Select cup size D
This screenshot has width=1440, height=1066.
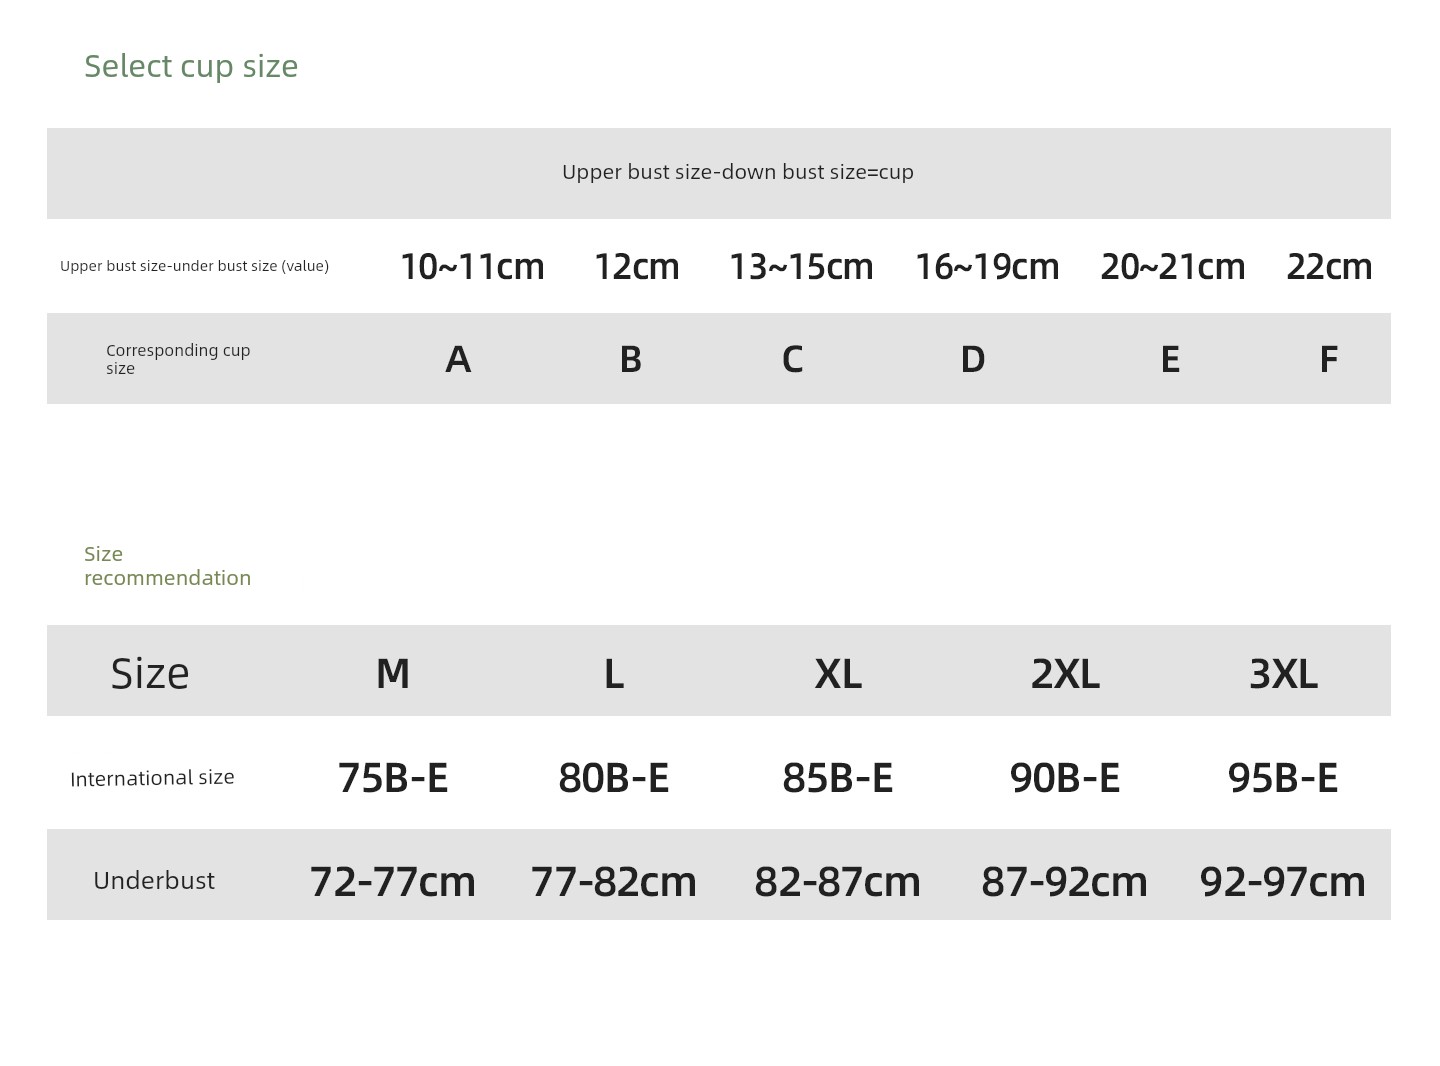point(973,359)
